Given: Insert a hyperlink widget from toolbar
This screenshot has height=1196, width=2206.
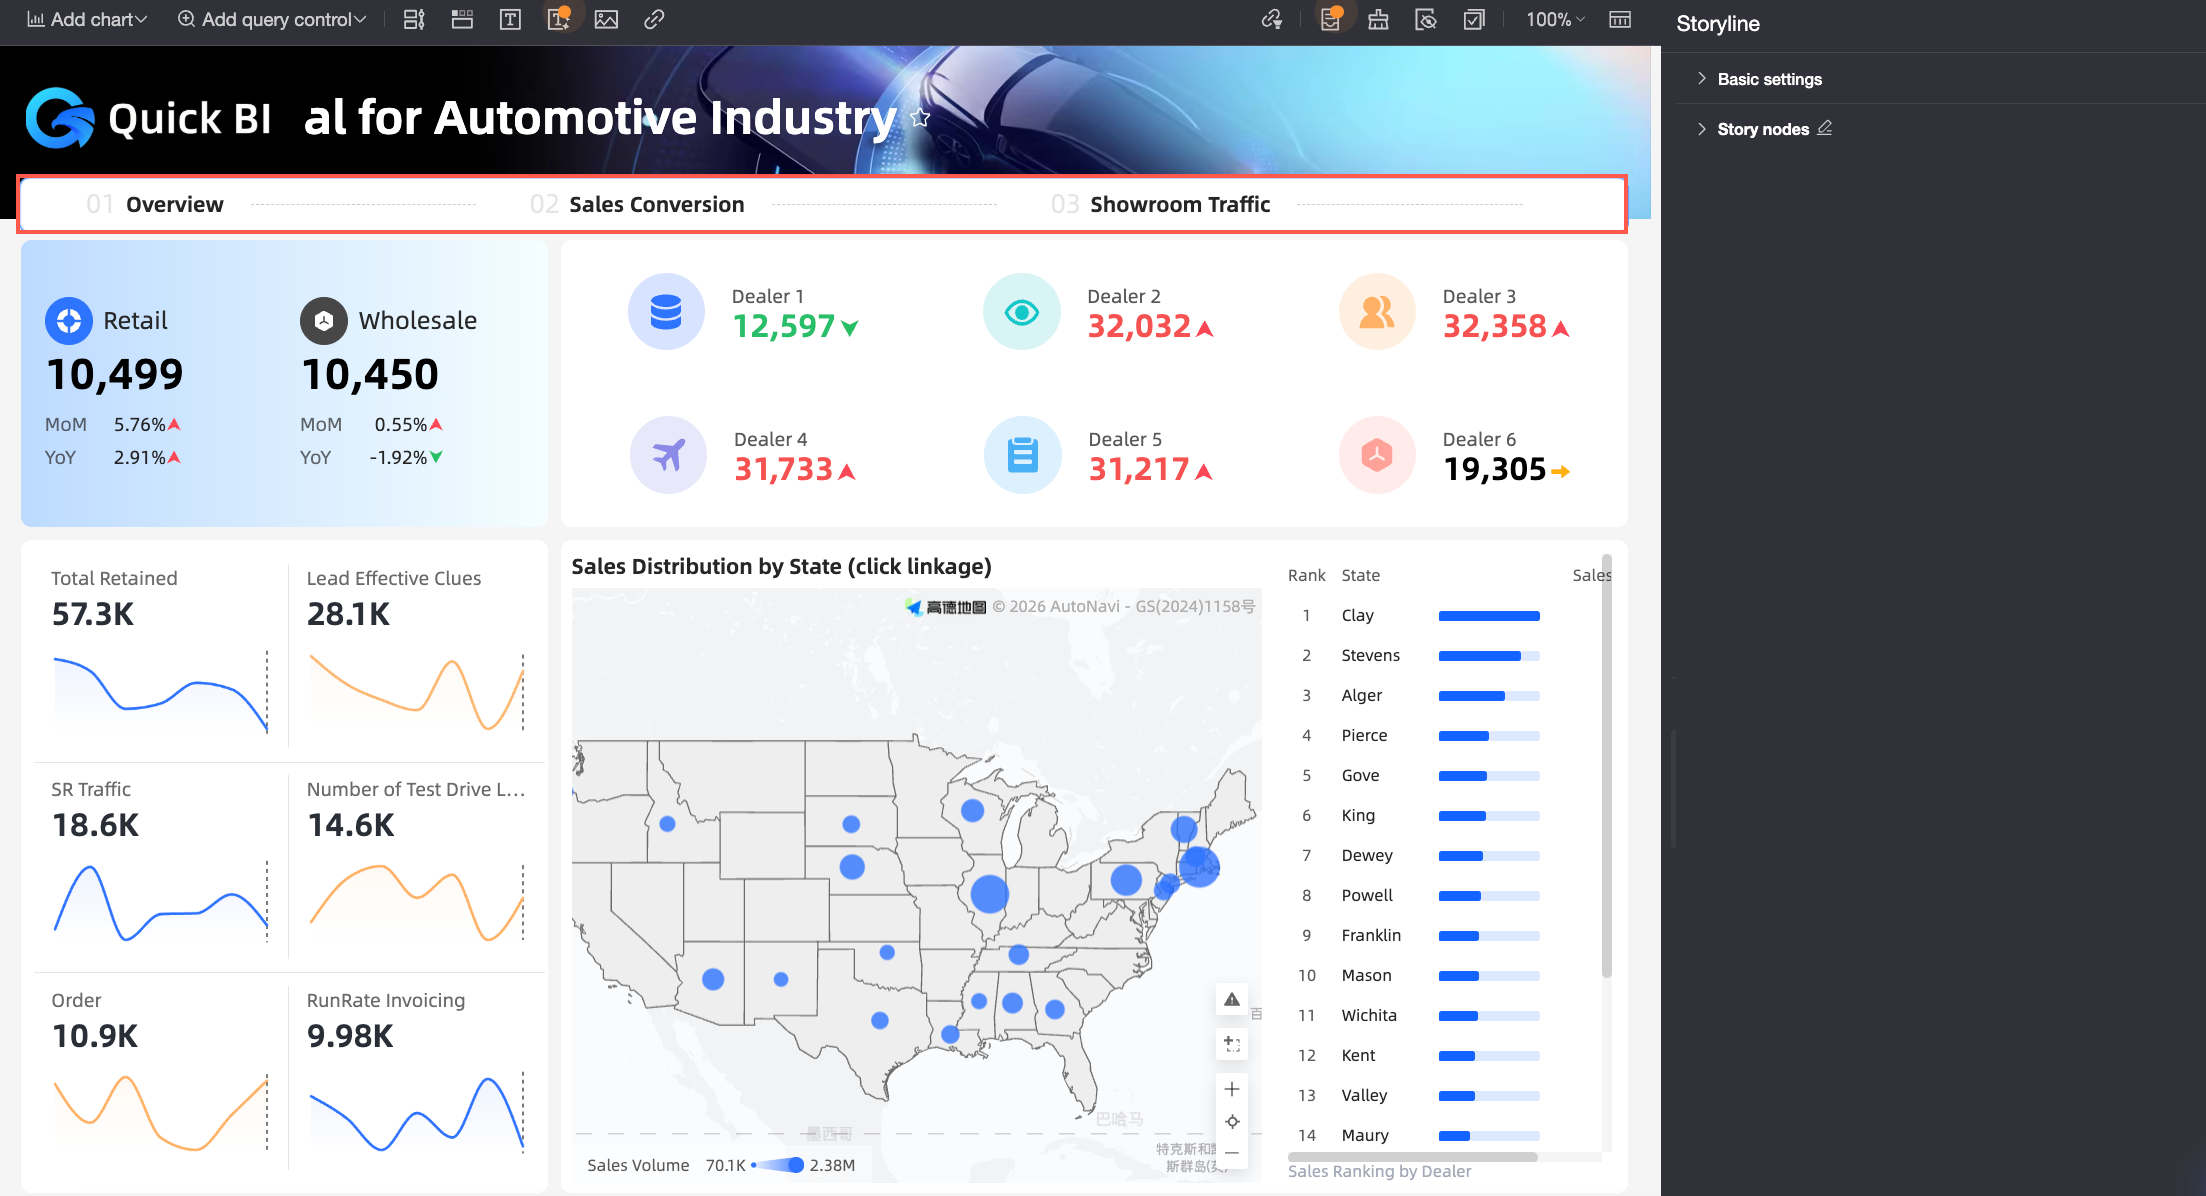Looking at the screenshot, I should (x=654, y=20).
